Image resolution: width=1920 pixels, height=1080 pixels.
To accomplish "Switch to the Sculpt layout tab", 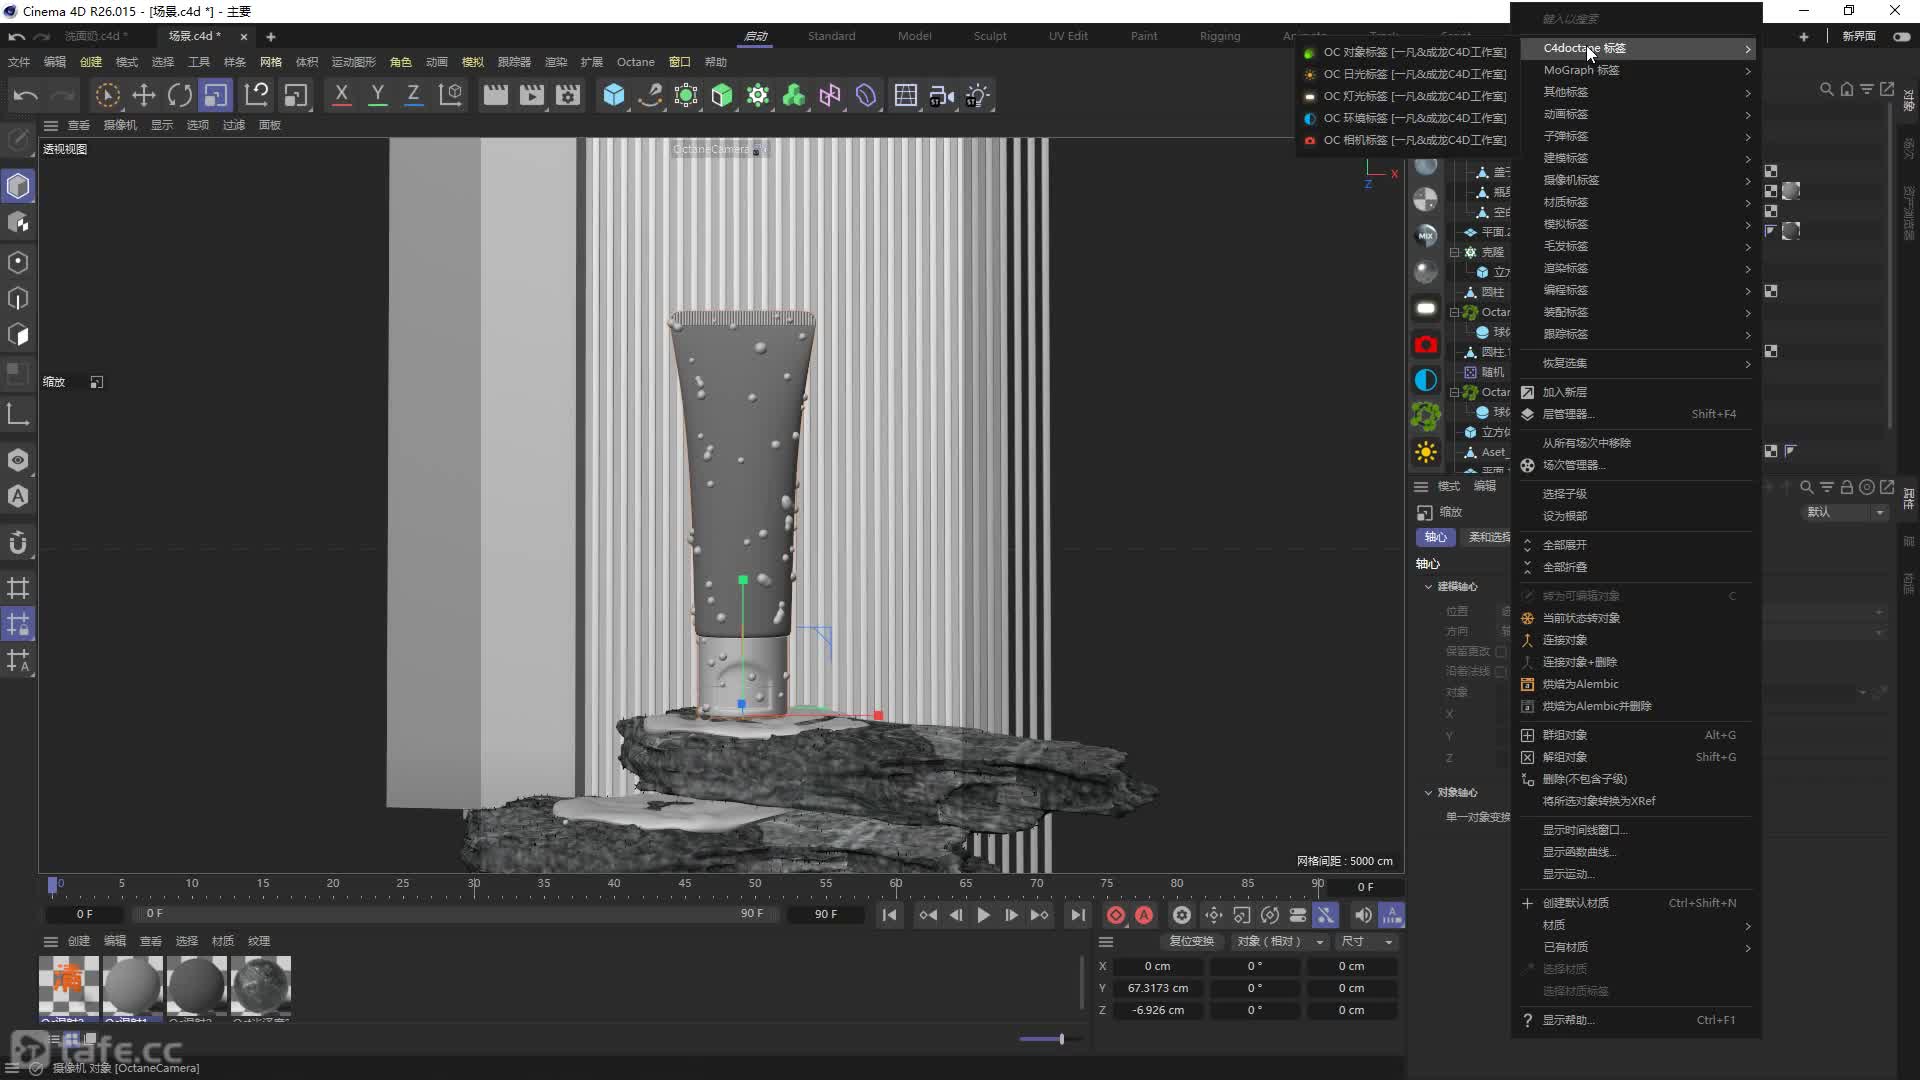I will [x=990, y=36].
